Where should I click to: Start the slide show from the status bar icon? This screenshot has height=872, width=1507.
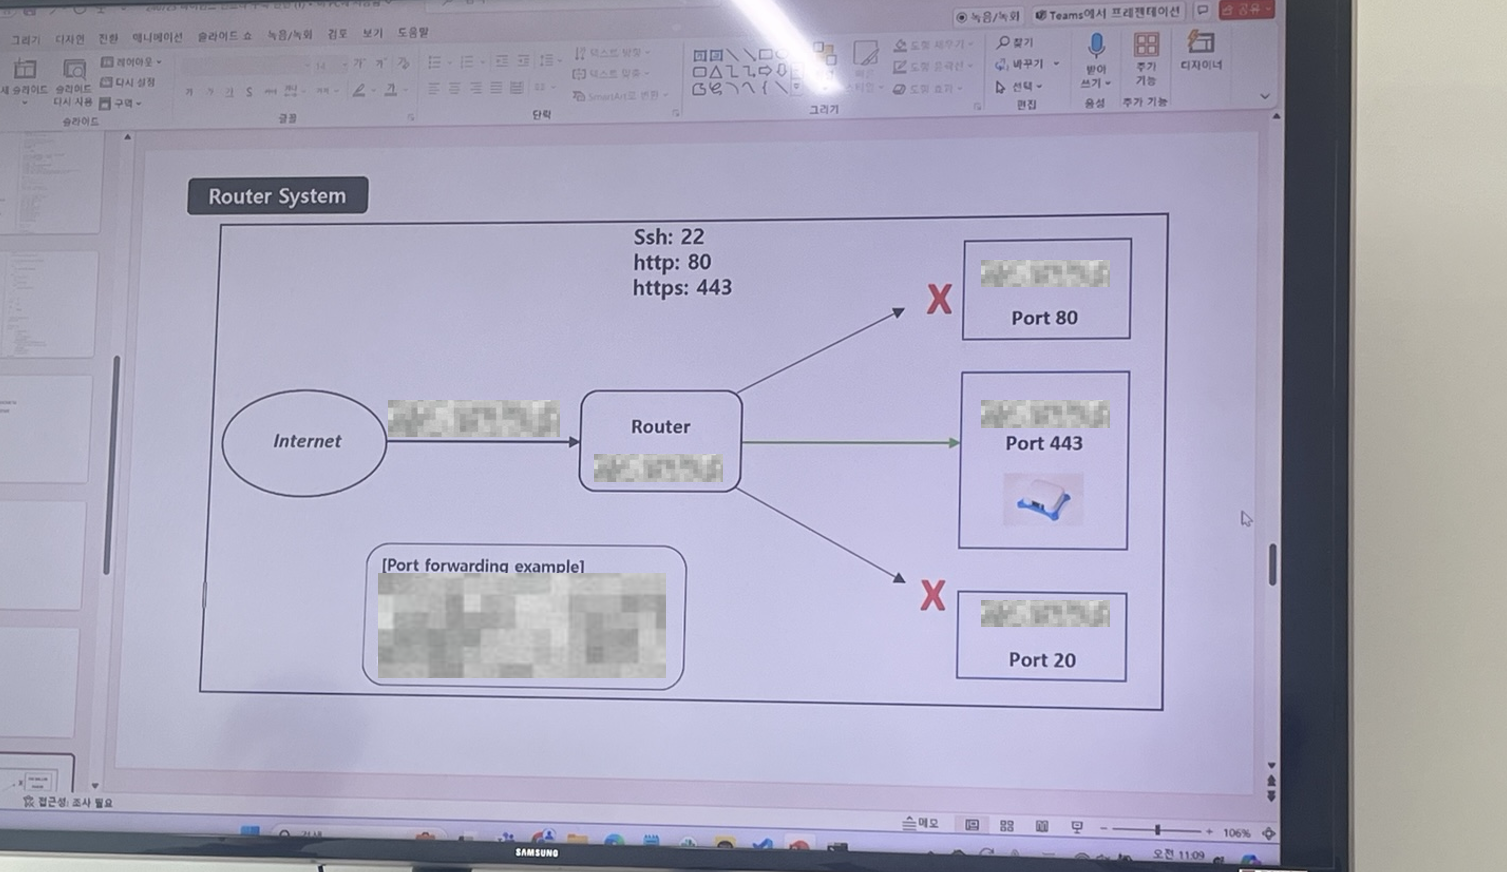tap(1077, 827)
